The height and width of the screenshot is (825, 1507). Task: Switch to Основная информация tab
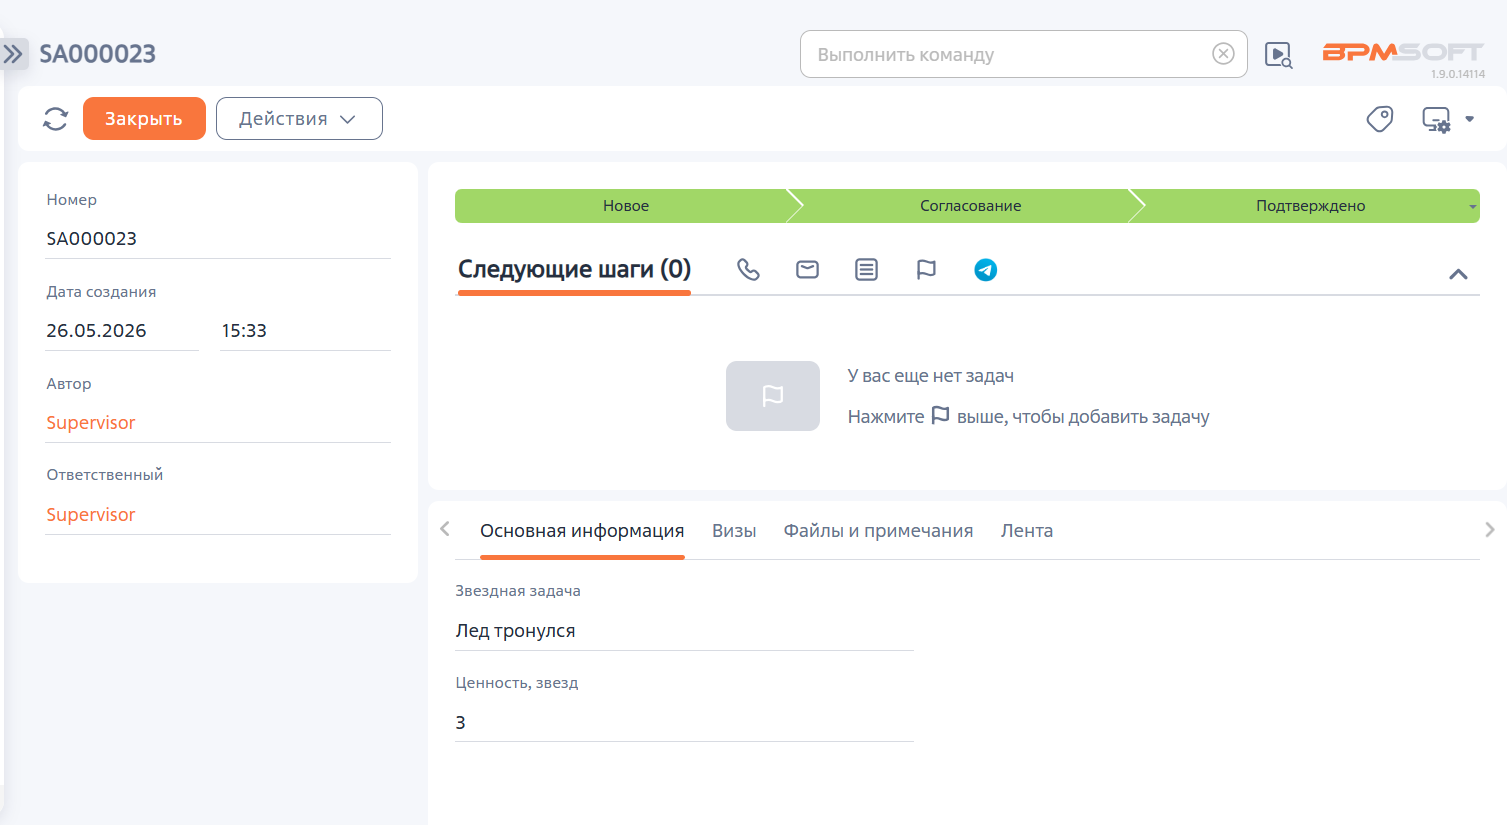pos(582,531)
